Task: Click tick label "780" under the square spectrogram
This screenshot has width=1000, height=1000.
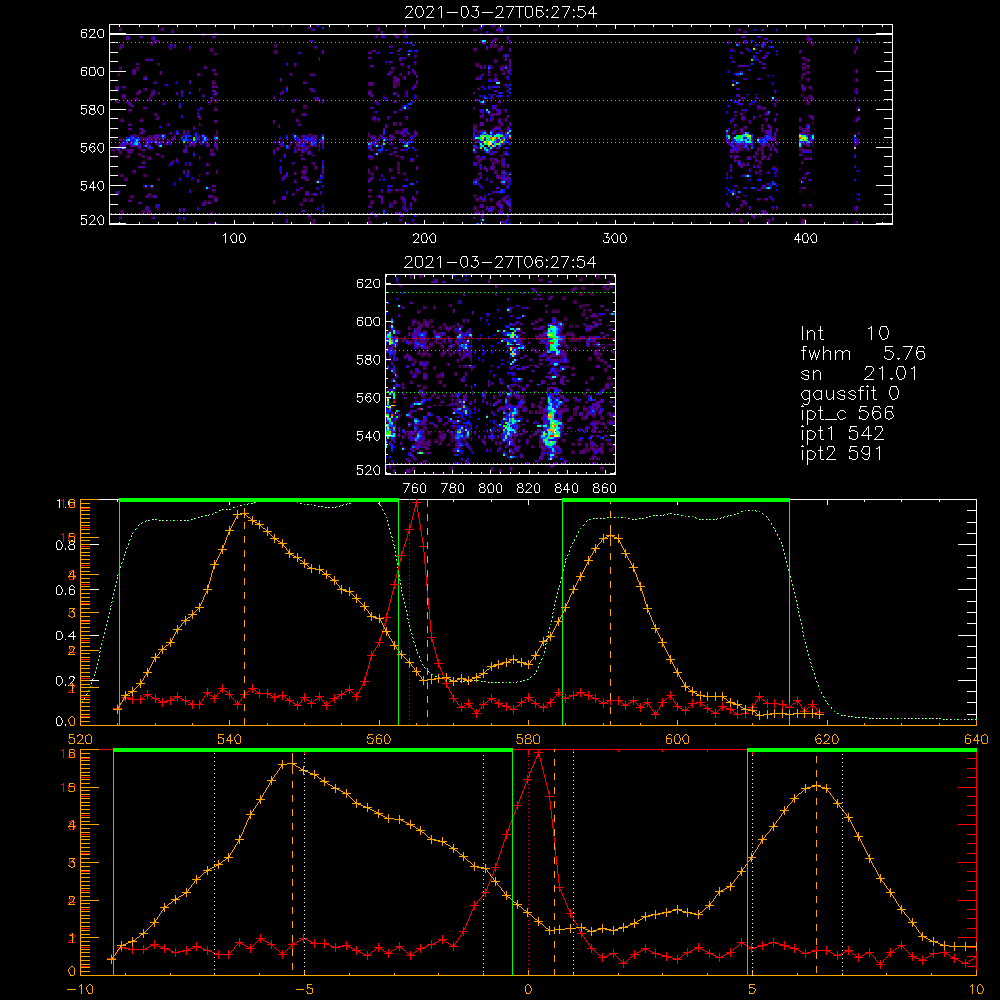Action: point(453,489)
